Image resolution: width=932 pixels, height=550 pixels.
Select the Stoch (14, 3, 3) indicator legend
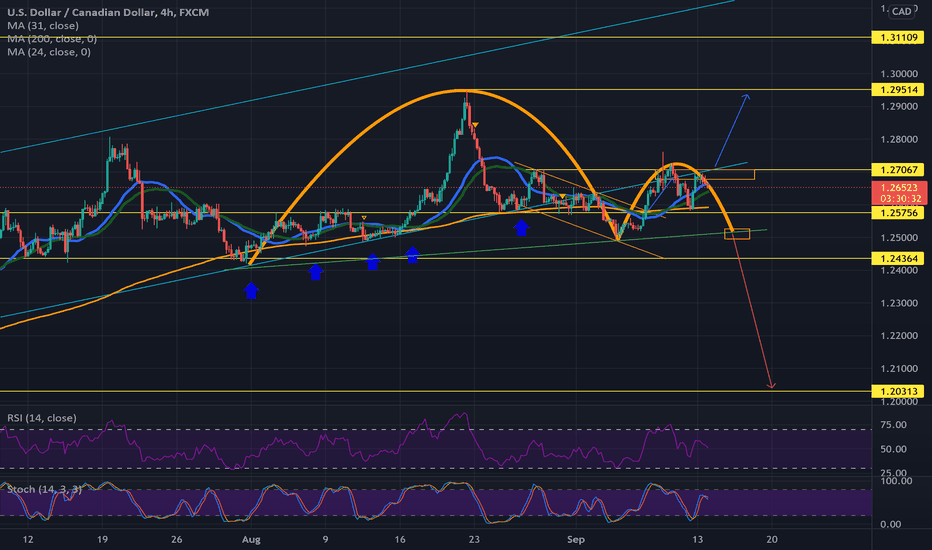pos(44,489)
